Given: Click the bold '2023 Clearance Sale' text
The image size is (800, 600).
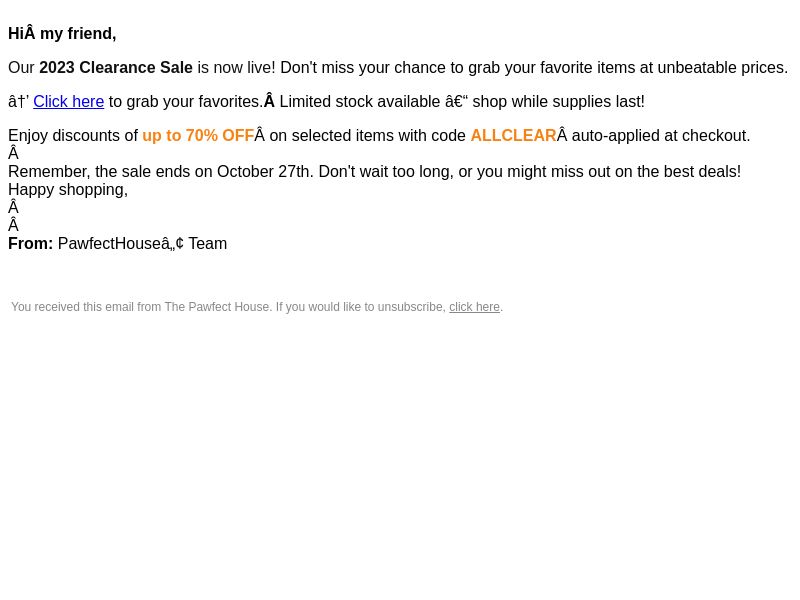Looking at the screenshot, I should click(x=116, y=67).
